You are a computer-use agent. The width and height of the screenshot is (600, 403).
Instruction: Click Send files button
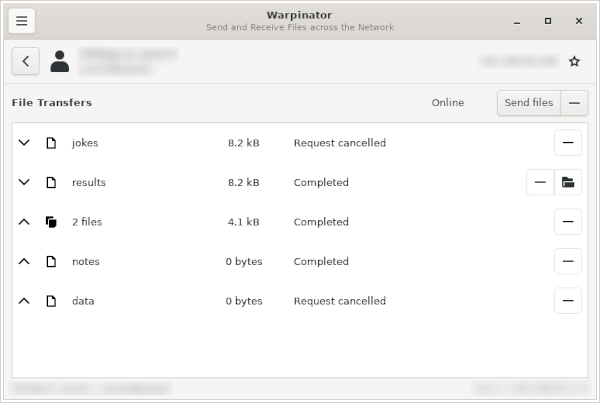coord(529,103)
